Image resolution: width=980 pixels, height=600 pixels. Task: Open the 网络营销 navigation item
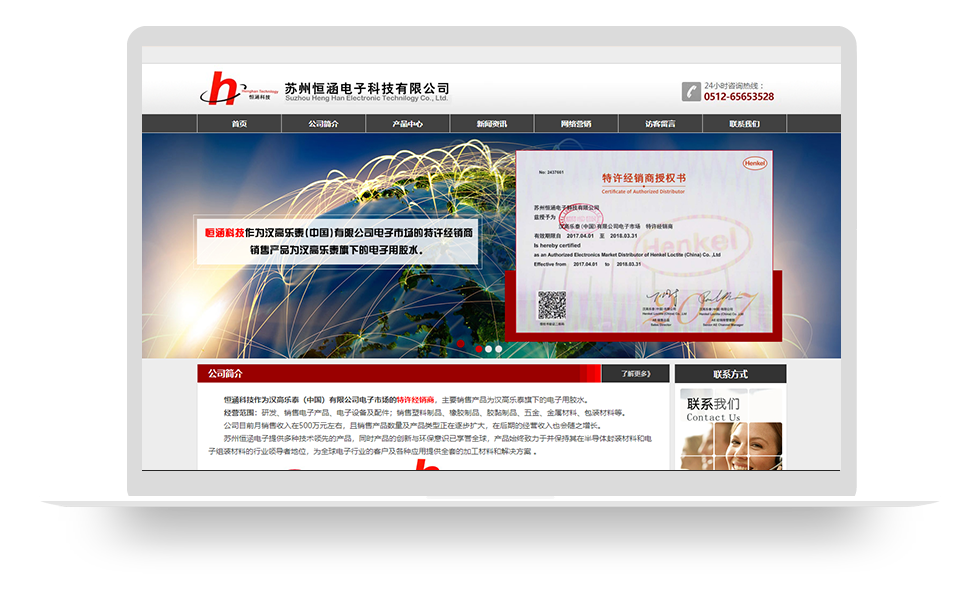[576, 124]
